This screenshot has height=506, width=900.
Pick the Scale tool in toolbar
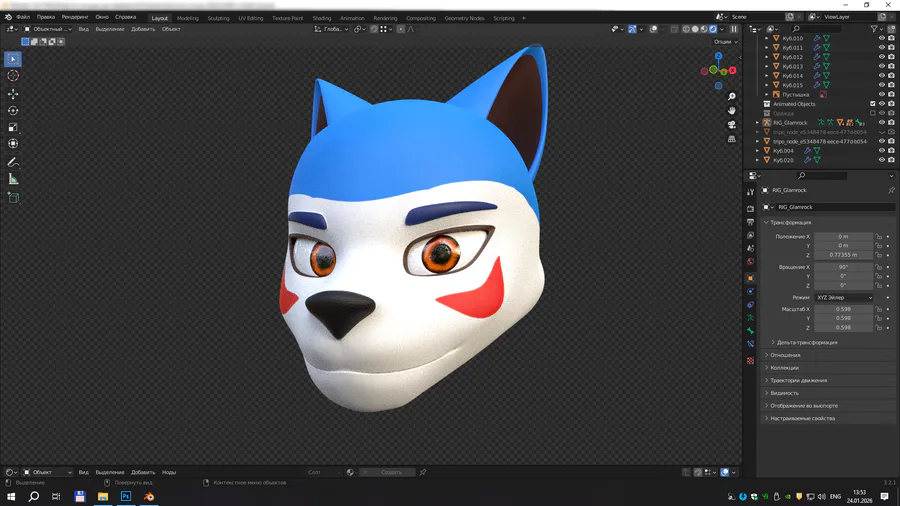13,127
